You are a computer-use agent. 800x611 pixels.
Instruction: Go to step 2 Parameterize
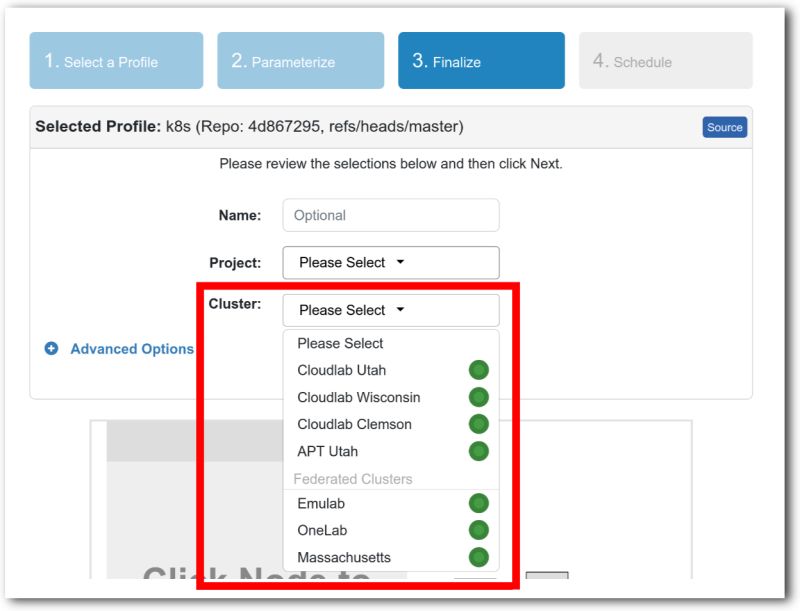[x=301, y=61]
